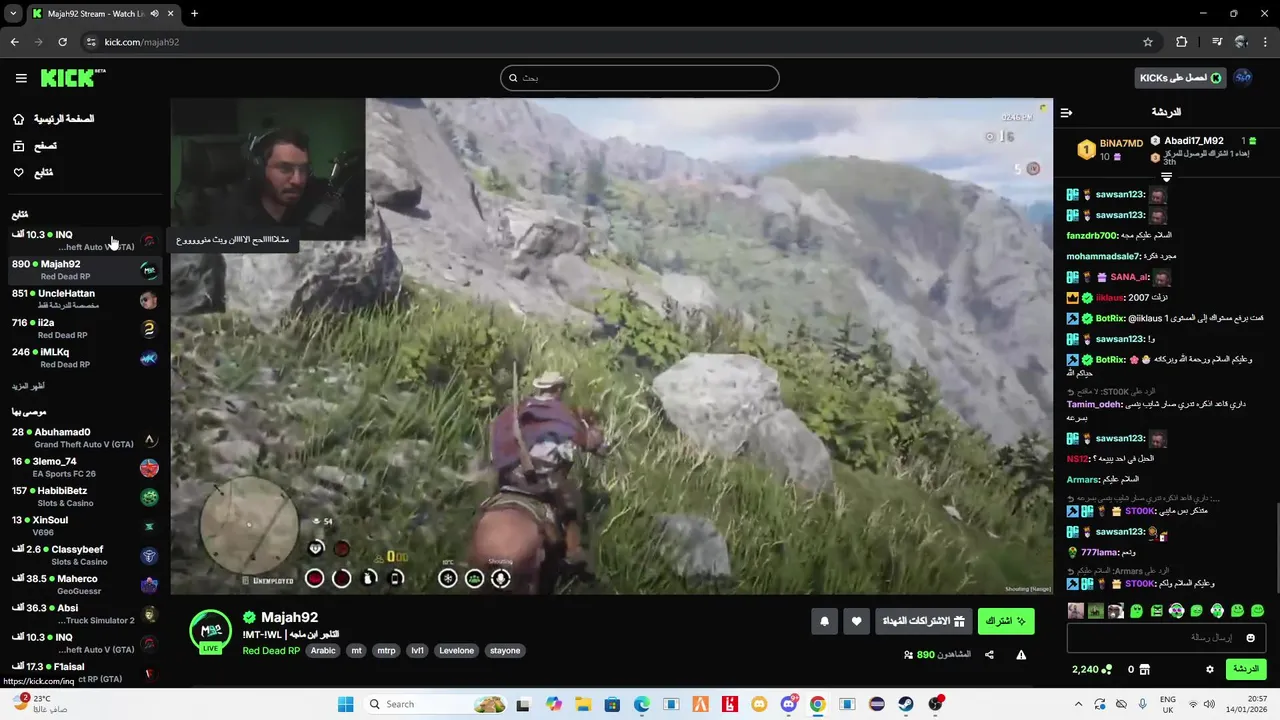Click the green Chat (الدردشة) send button
This screenshot has width=1280, height=720.
click(1246, 669)
